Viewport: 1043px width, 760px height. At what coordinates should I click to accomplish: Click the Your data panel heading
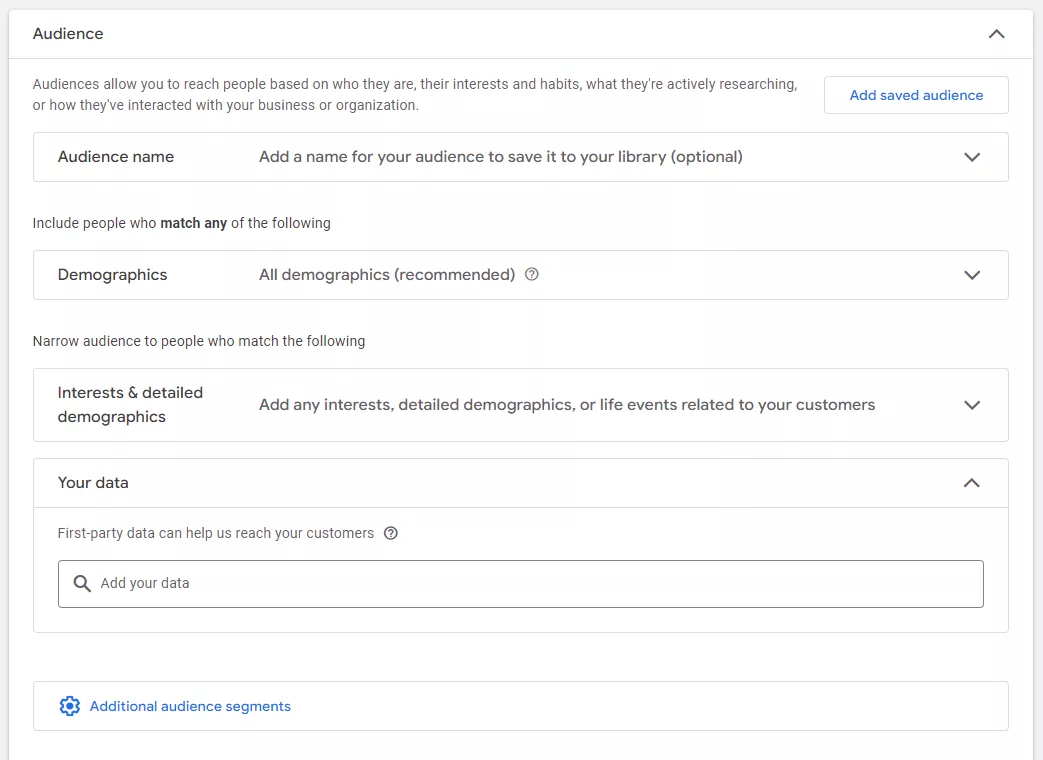93,483
